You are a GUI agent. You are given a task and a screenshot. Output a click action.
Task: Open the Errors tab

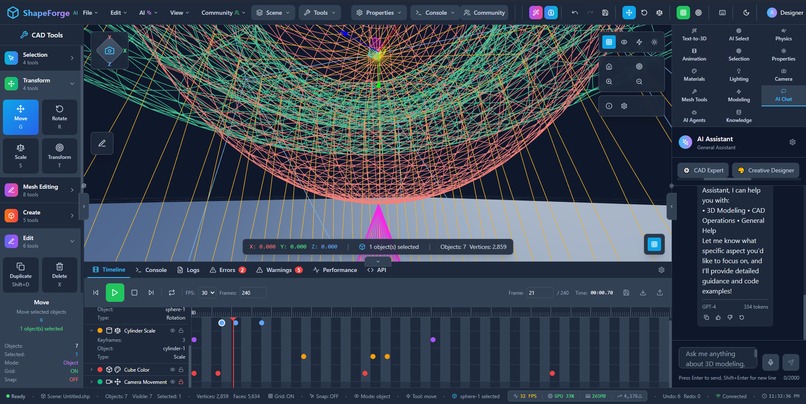(228, 270)
